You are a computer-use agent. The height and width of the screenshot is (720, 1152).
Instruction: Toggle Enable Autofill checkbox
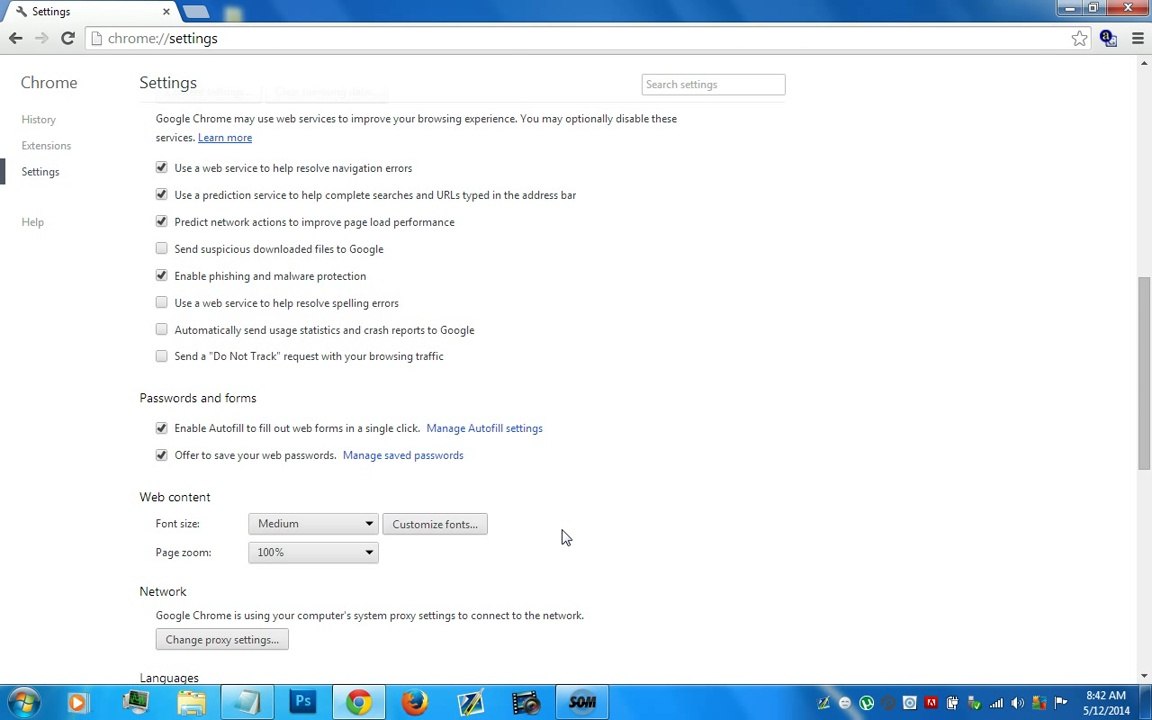[x=162, y=428]
